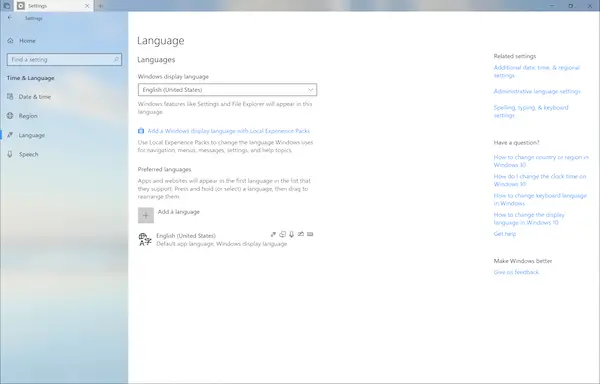Open How to change country or region link
The image size is (600, 384).
coord(541,161)
